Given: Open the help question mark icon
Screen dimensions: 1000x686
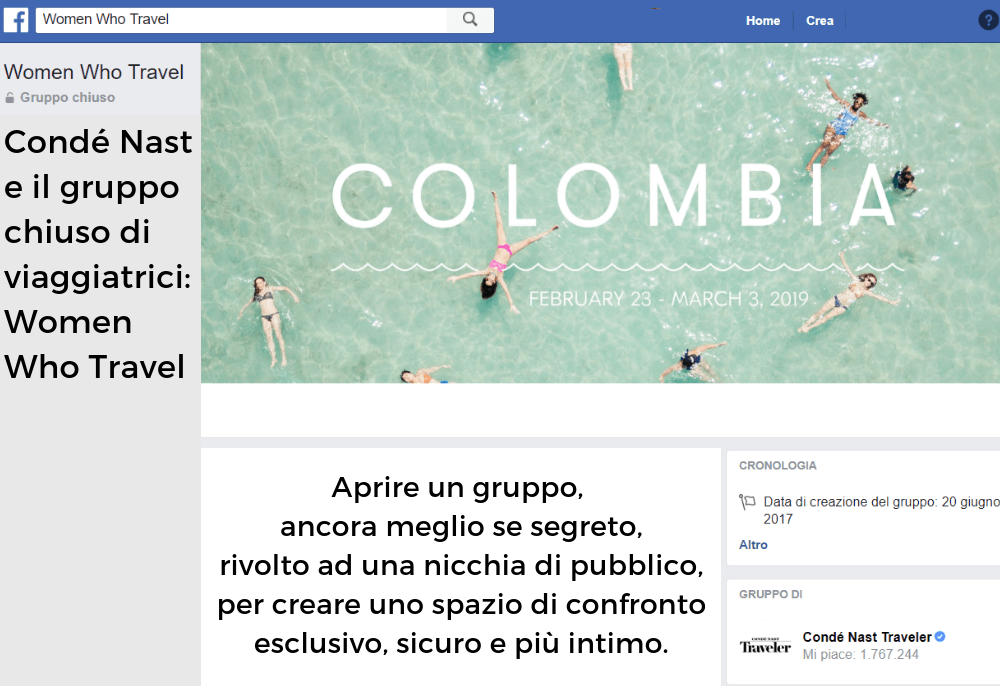Looking at the screenshot, I should click(x=987, y=20).
